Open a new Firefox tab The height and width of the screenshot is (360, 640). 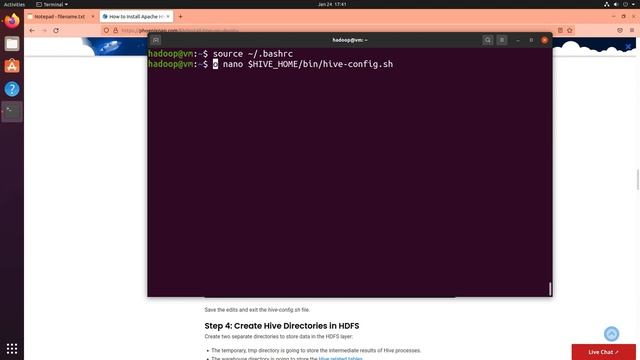coord(180,17)
